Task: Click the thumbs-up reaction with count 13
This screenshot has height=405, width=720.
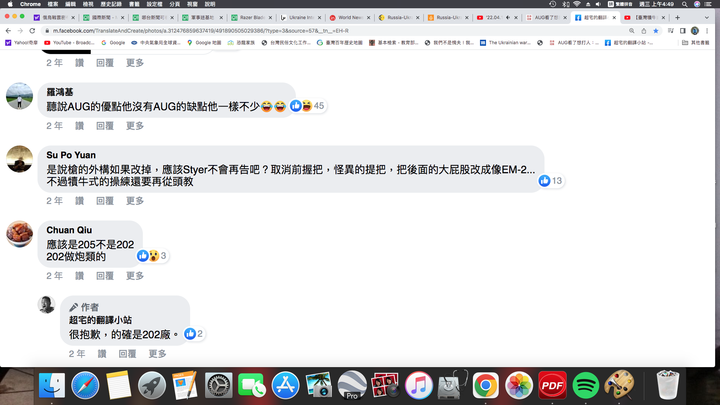Action: [551, 180]
